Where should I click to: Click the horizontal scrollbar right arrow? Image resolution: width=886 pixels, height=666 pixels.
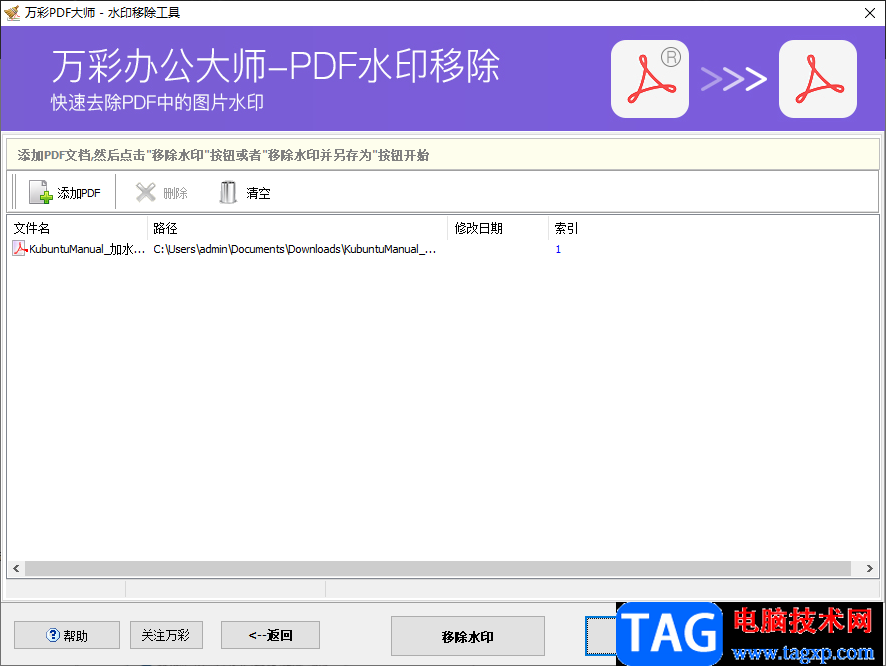point(870,568)
